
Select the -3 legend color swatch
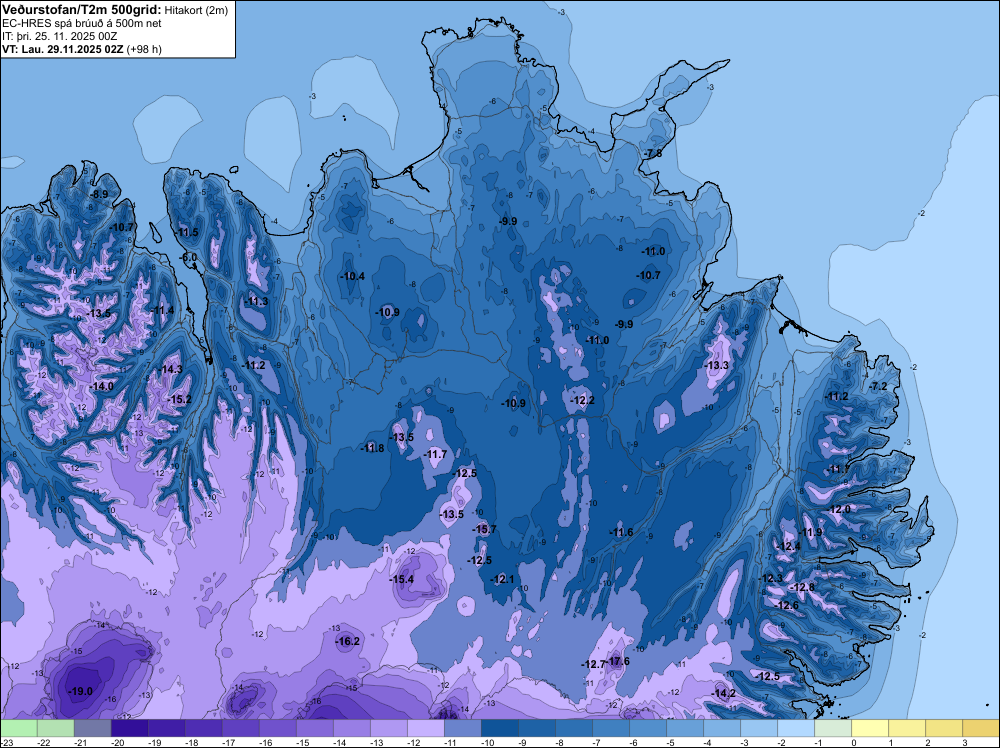[x=759, y=728]
